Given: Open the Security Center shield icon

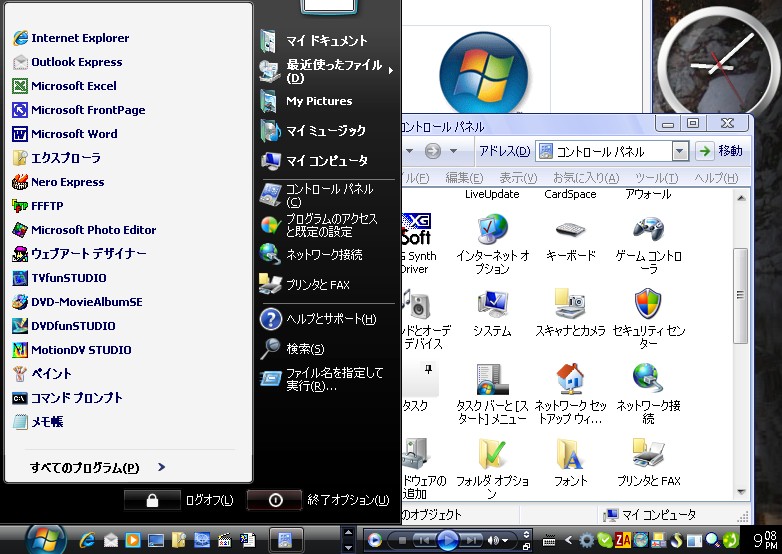Looking at the screenshot, I should coord(648,305).
